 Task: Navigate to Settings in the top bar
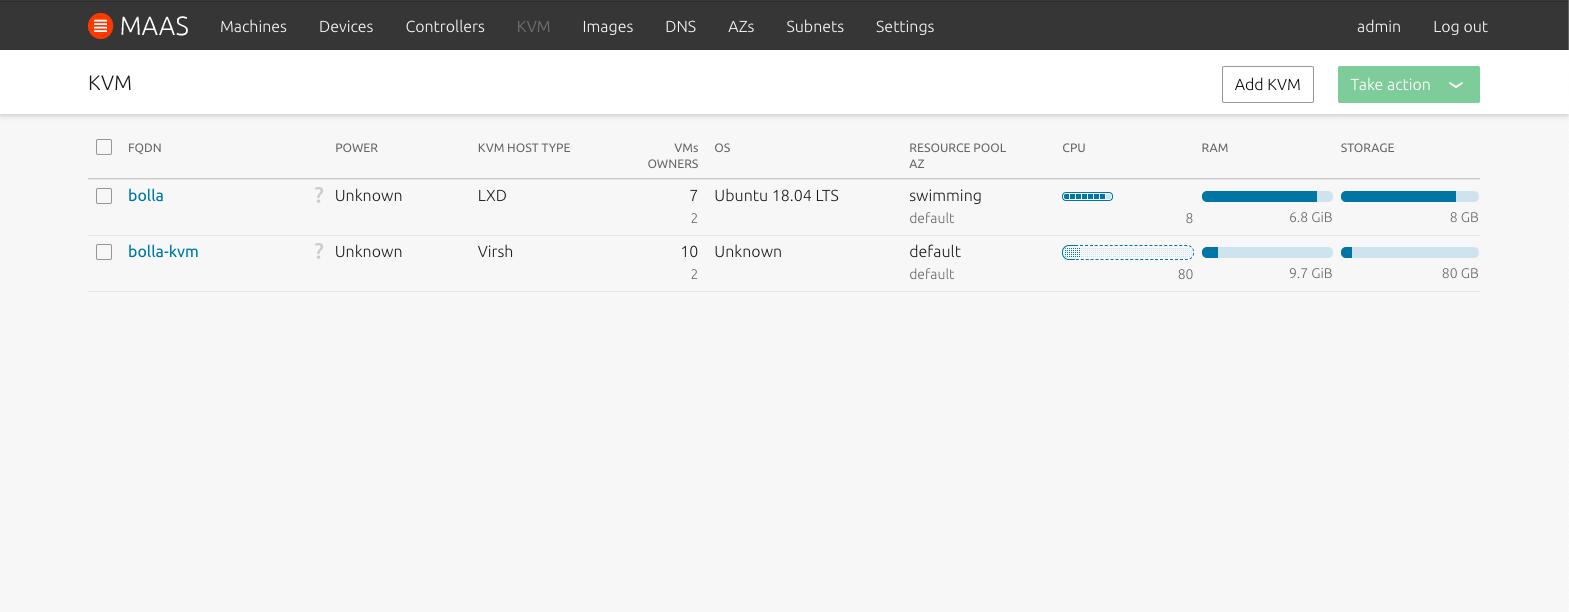904,26
